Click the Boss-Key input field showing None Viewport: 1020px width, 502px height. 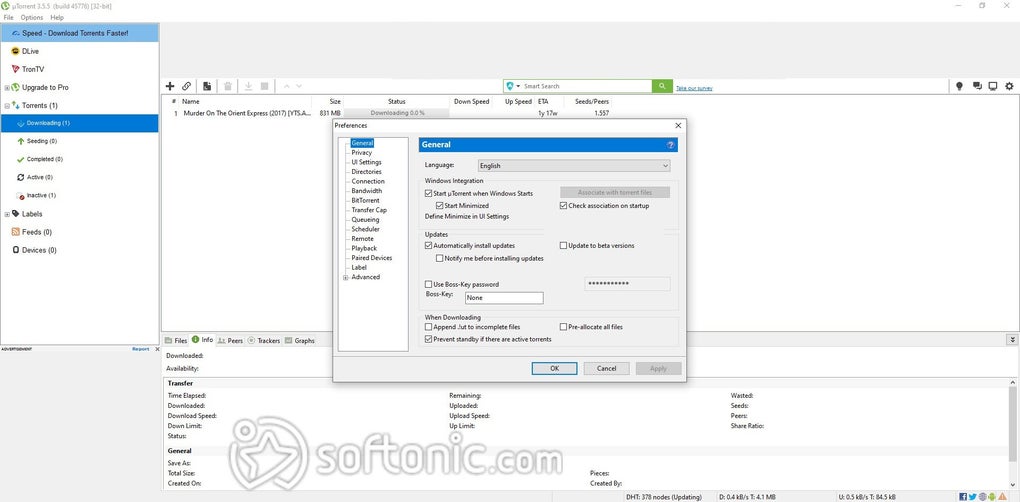pos(504,298)
